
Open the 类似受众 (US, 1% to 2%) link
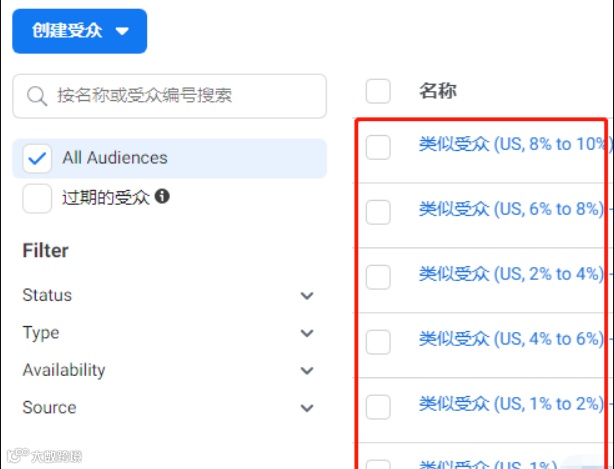point(511,404)
